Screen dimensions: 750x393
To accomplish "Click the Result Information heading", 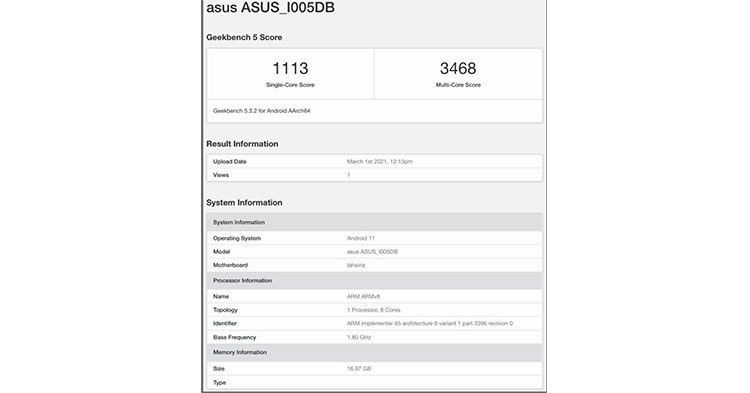I will 242,144.
